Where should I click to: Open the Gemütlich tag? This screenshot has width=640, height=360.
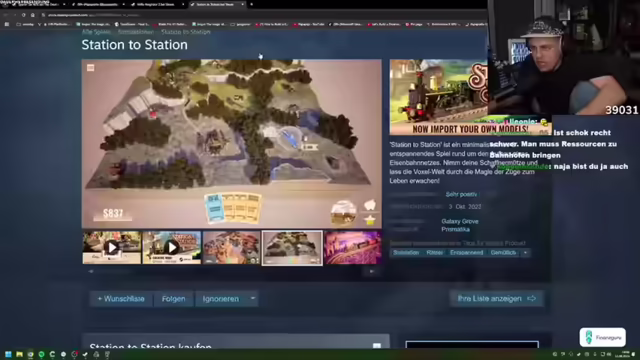tap(503, 253)
